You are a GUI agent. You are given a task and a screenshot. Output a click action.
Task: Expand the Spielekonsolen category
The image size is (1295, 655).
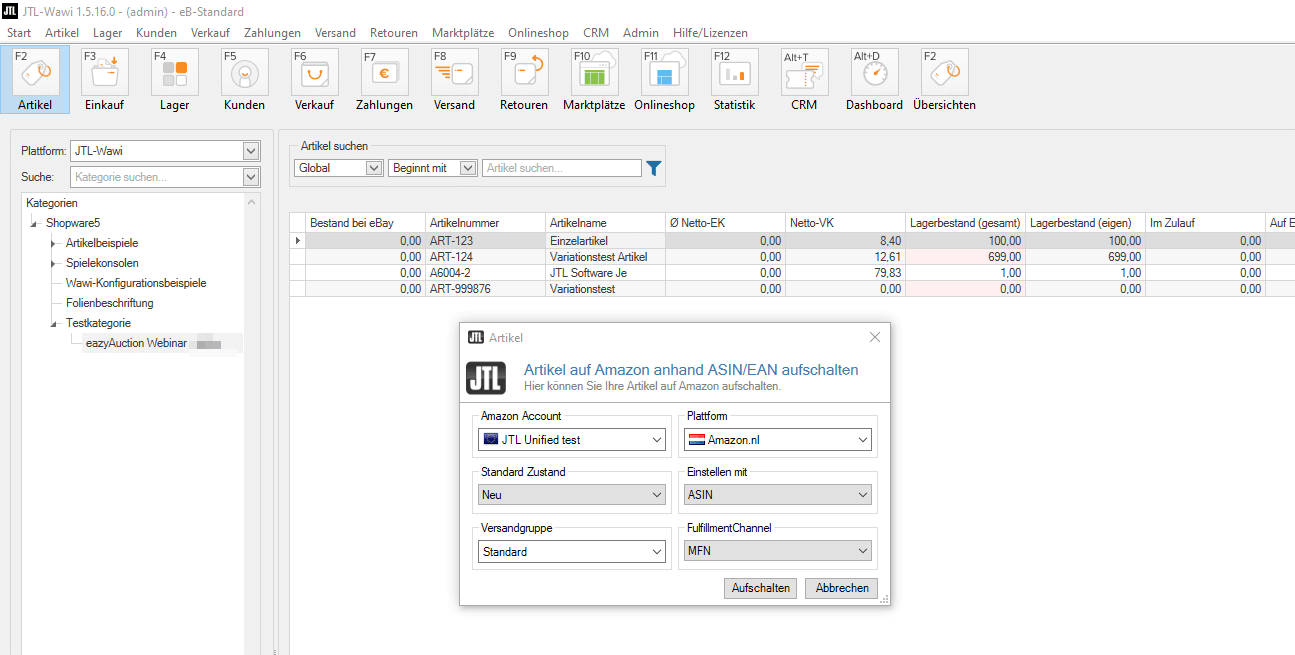pos(54,263)
